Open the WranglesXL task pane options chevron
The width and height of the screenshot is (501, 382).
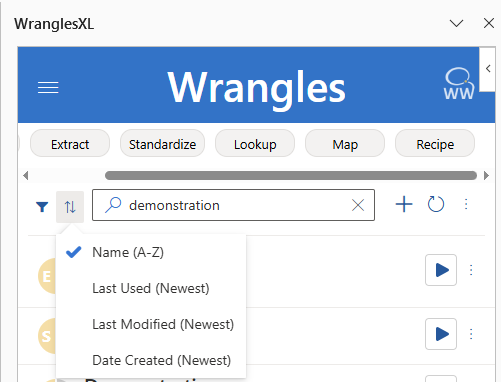coord(456,23)
